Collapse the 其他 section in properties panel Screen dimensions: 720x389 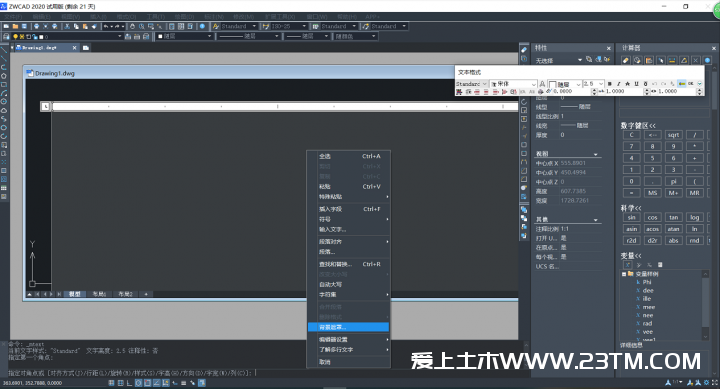(x=596, y=220)
